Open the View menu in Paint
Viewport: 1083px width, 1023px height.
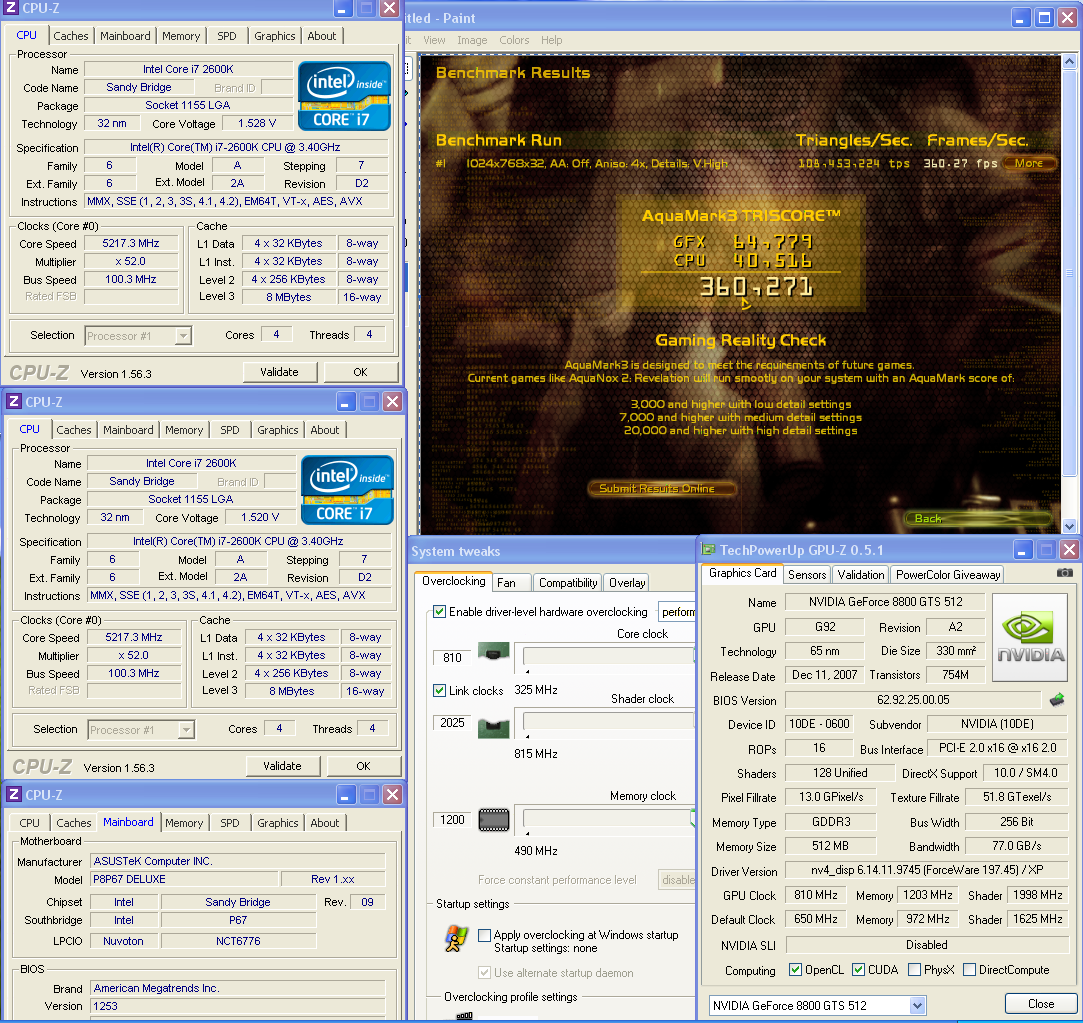pos(434,40)
